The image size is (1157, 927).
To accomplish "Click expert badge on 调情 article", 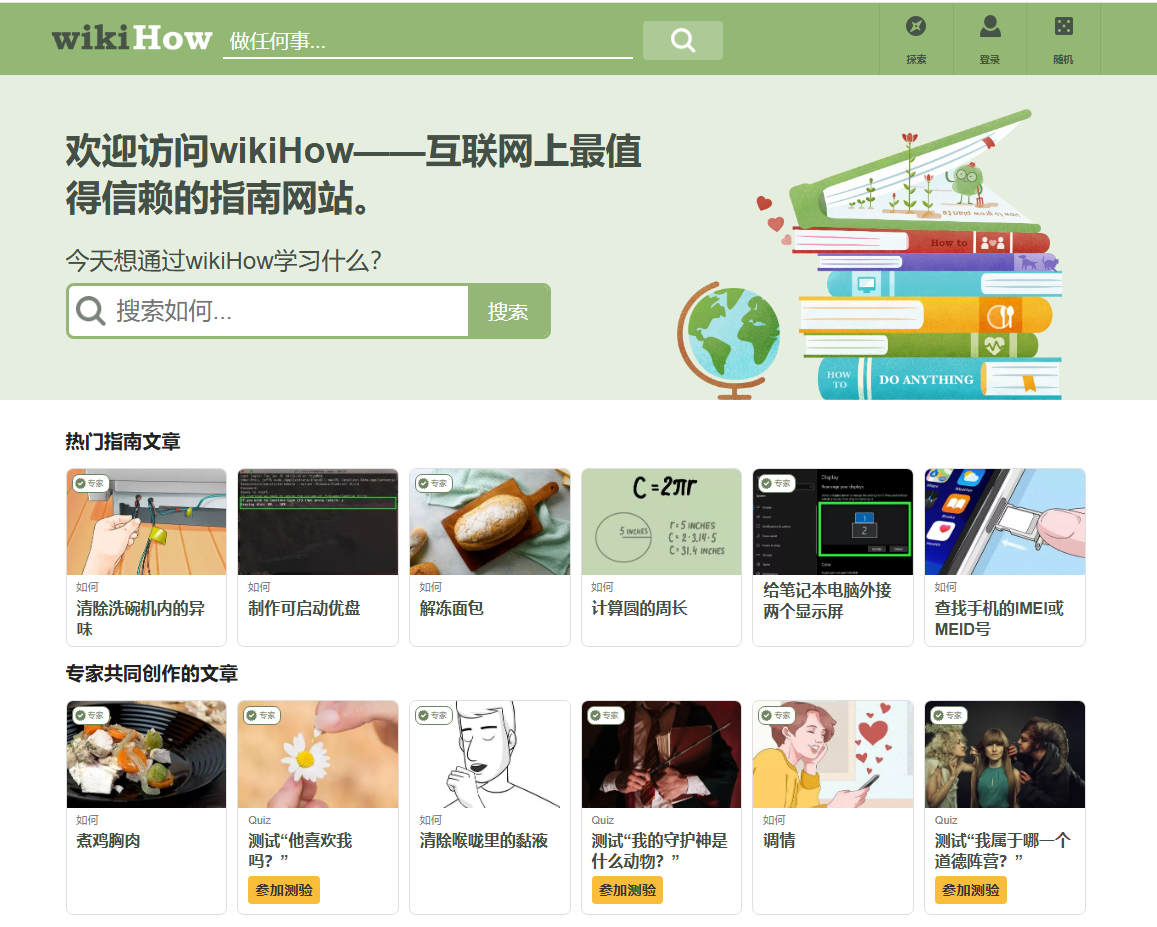I will click(776, 715).
